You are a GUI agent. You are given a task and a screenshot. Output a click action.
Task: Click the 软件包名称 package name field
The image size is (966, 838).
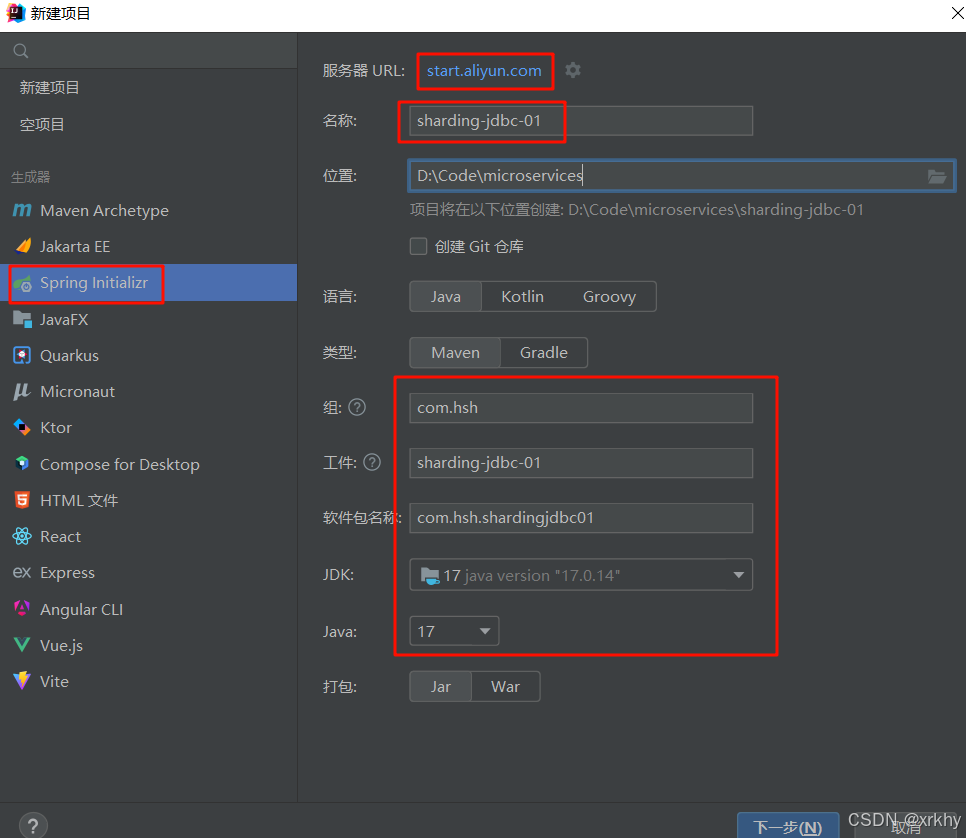[581, 518]
